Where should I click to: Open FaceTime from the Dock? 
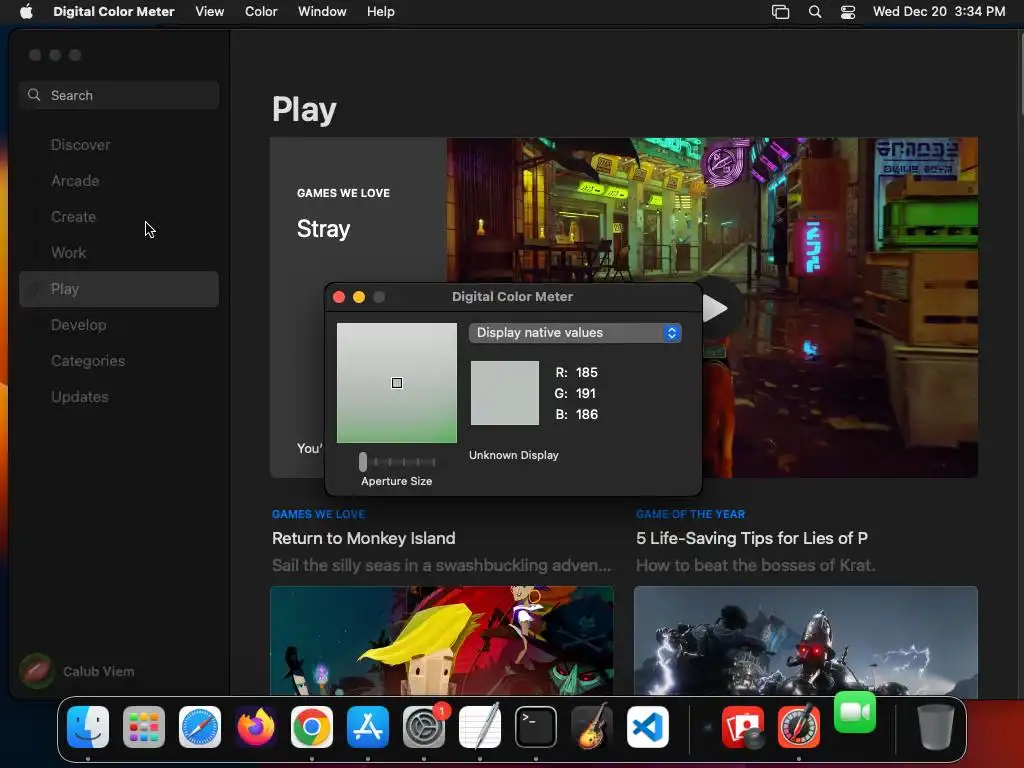(855, 712)
